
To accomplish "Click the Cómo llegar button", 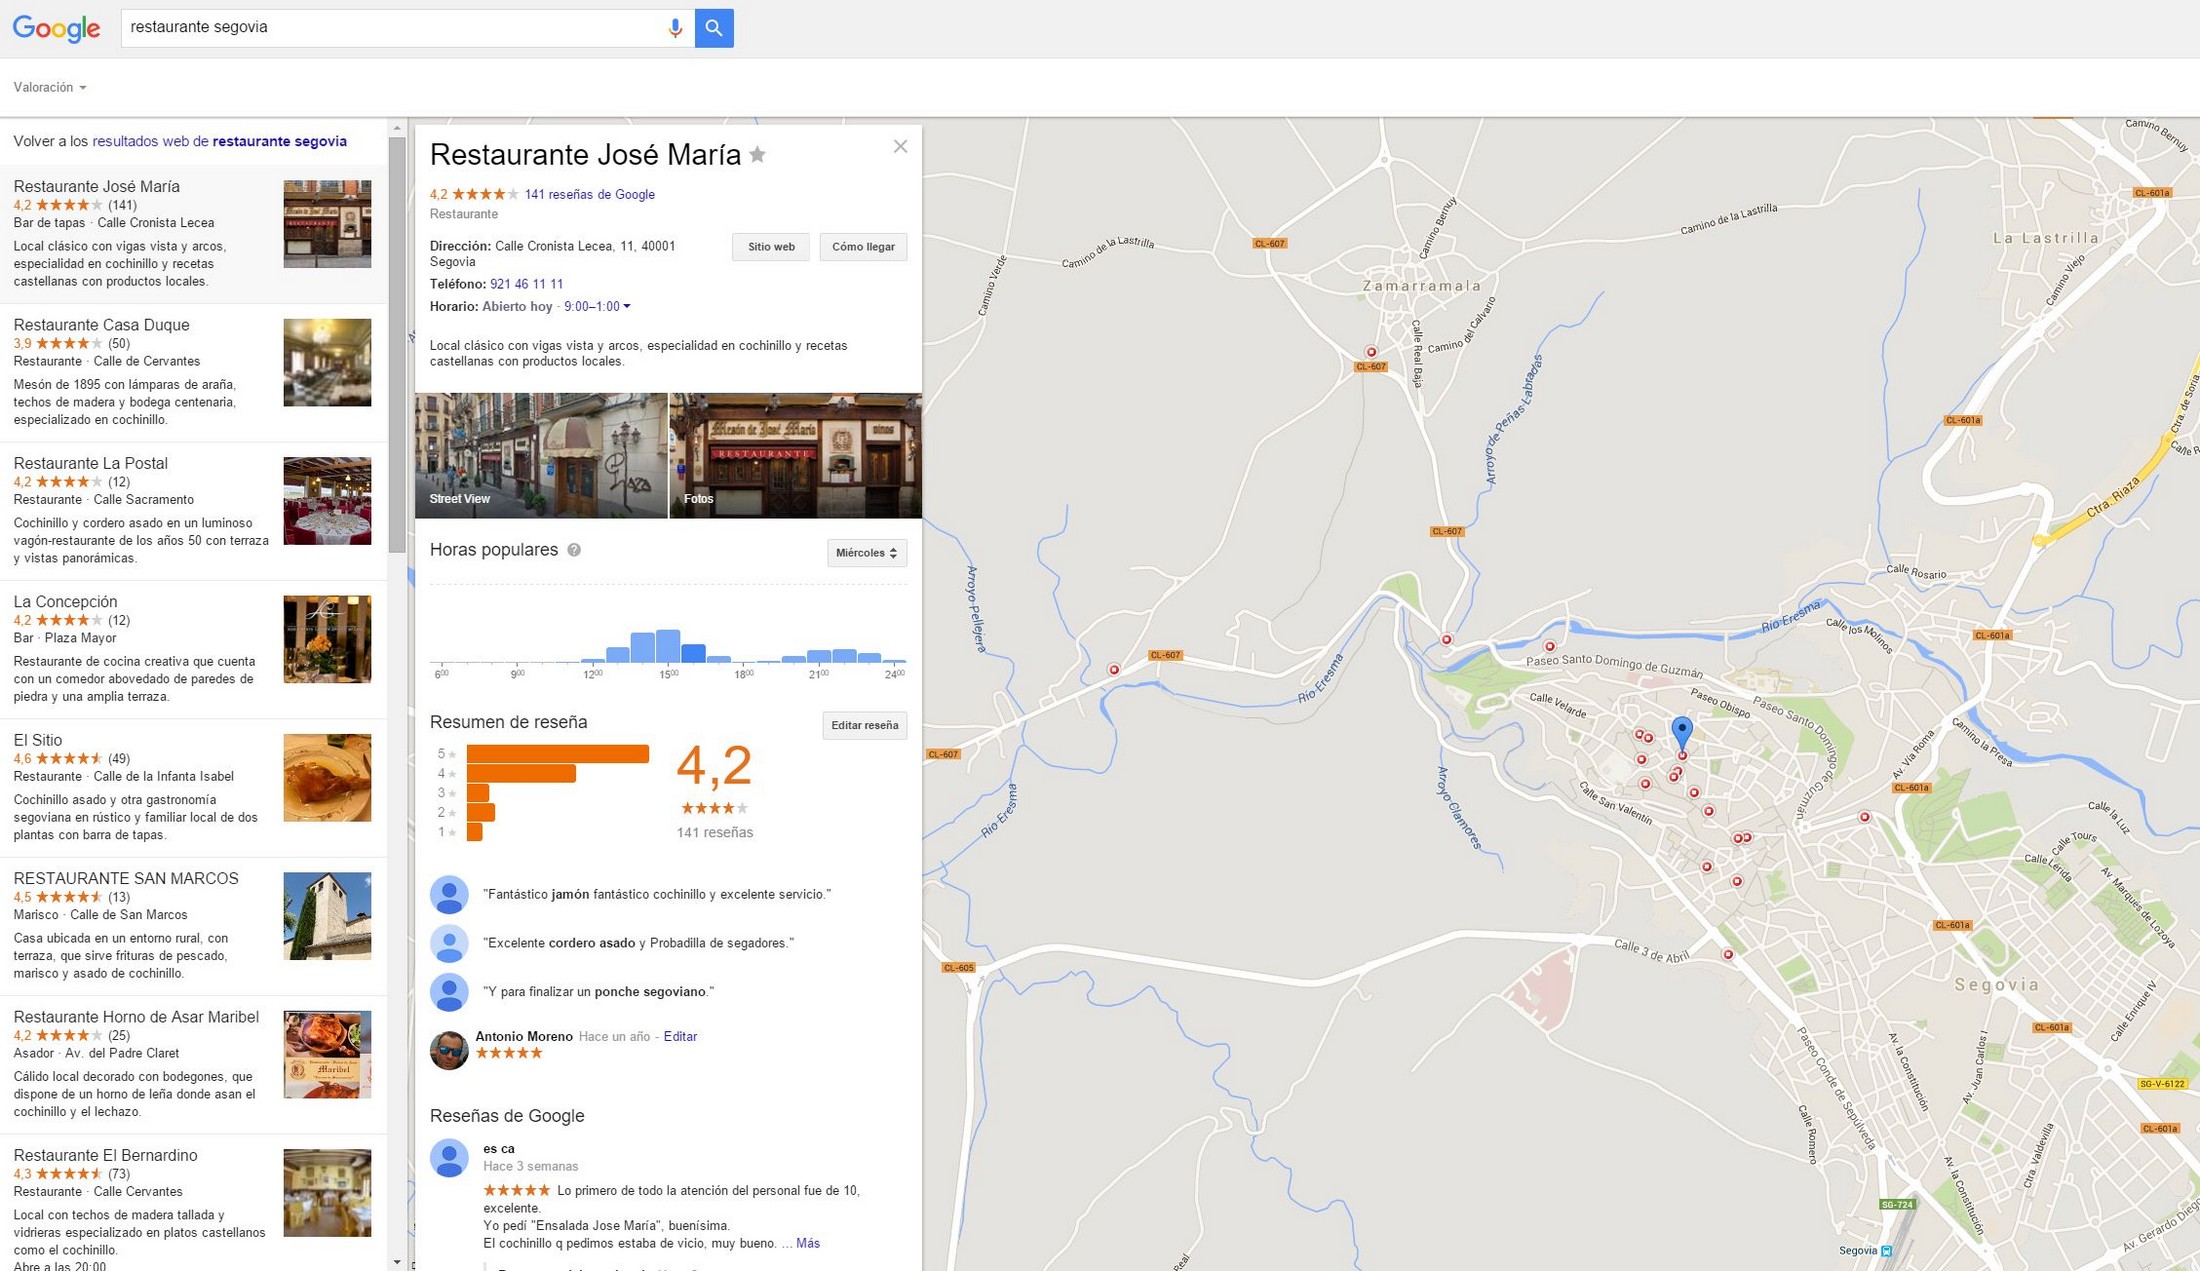I will (863, 247).
